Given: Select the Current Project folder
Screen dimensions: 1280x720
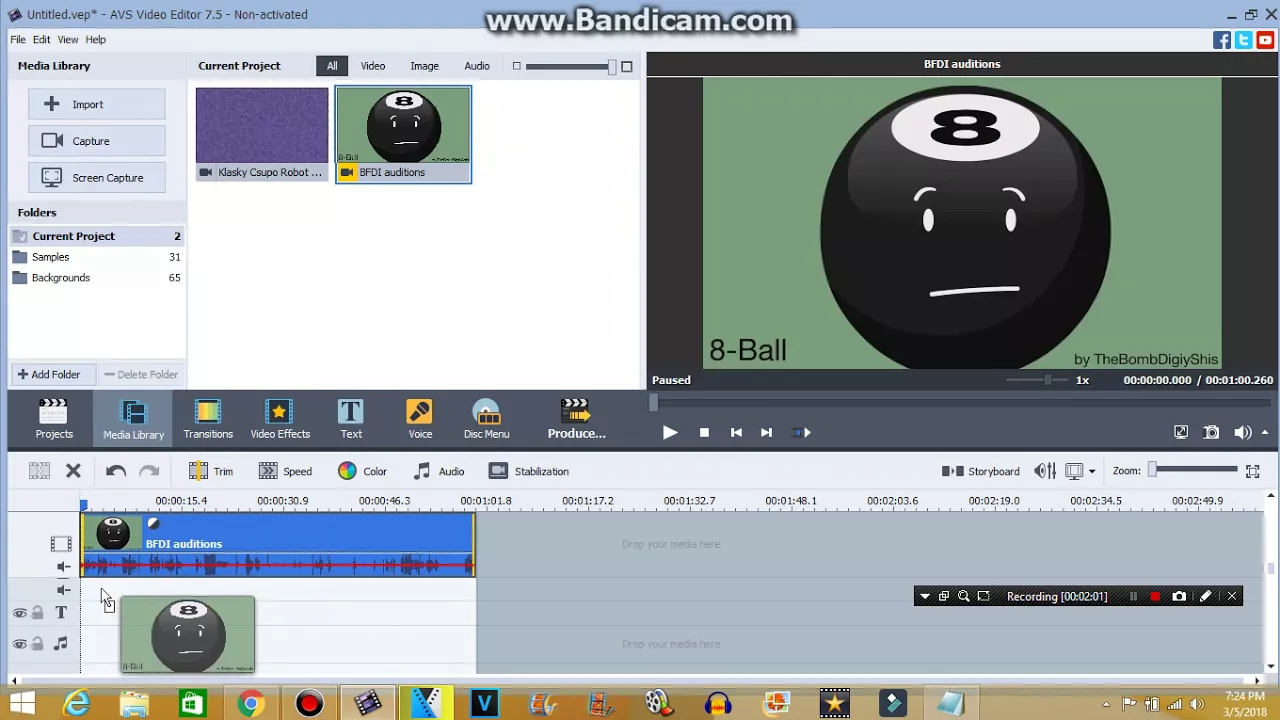Looking at the screenshot, I should click(x=97, y=236).
